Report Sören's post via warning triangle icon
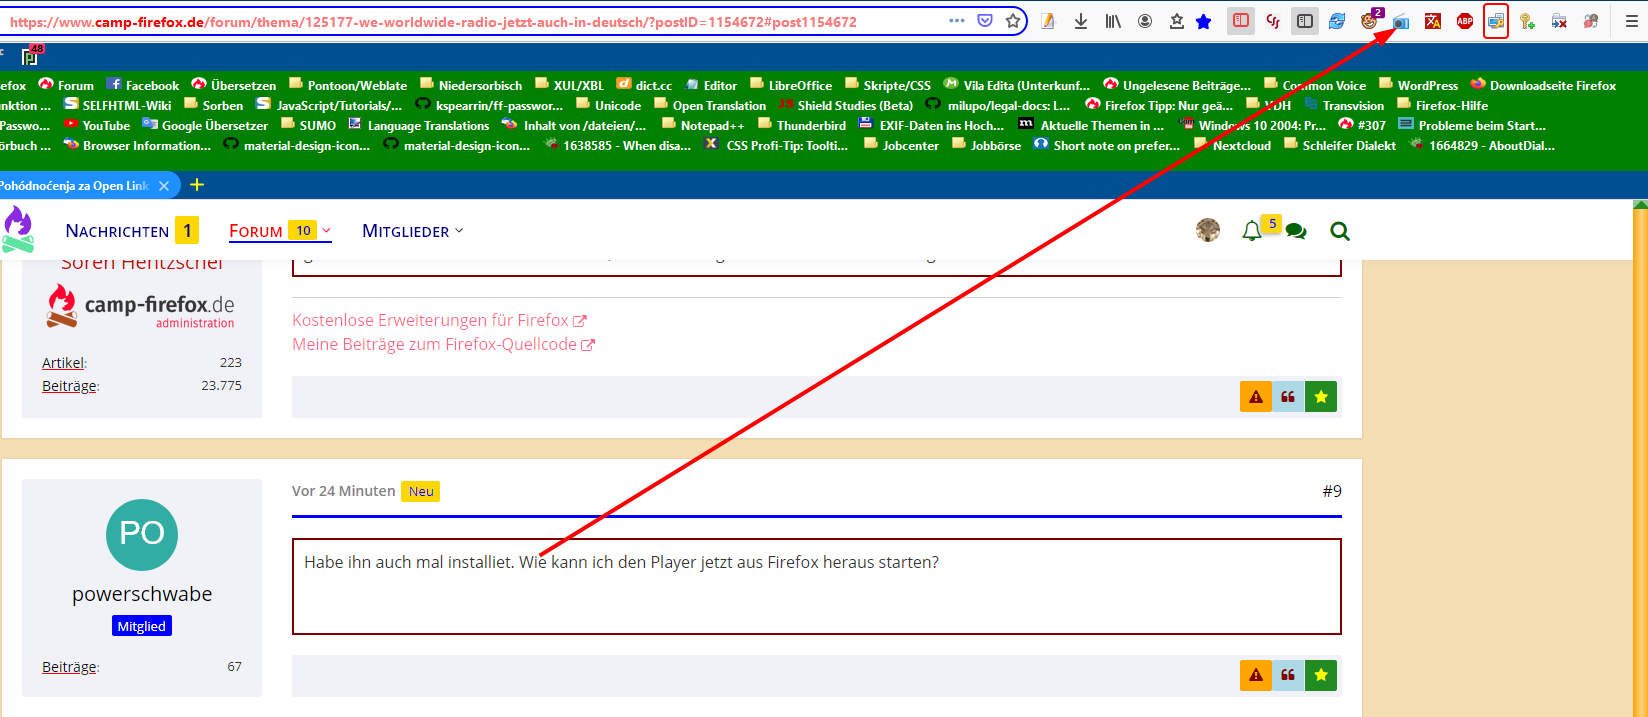This screenshot has width=1648, height=717. (x=1256, y=397)
